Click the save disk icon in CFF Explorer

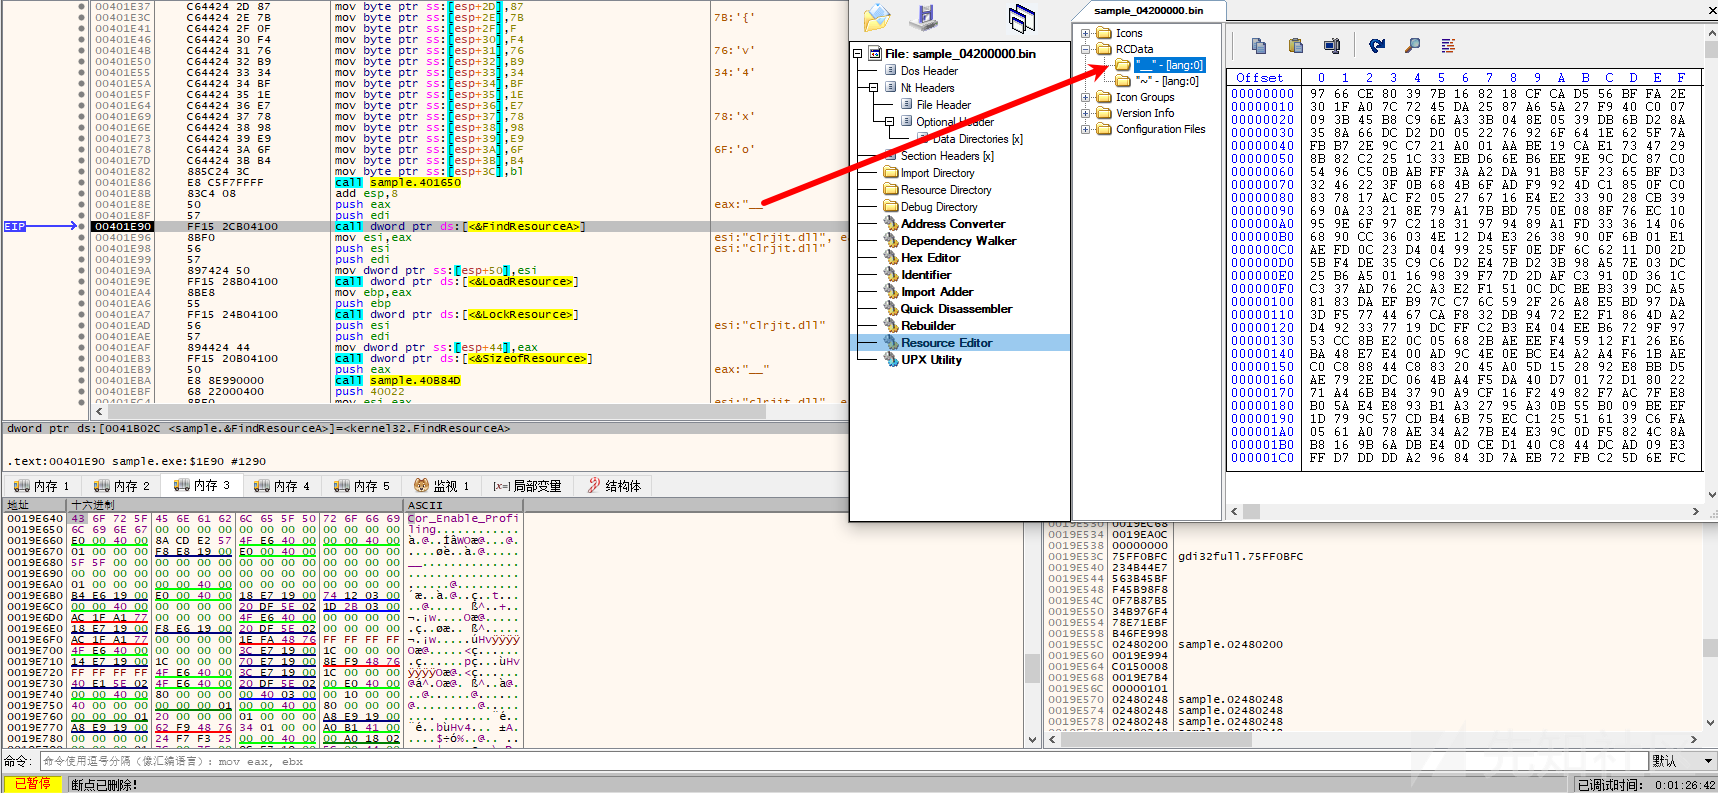click(924, 17)
